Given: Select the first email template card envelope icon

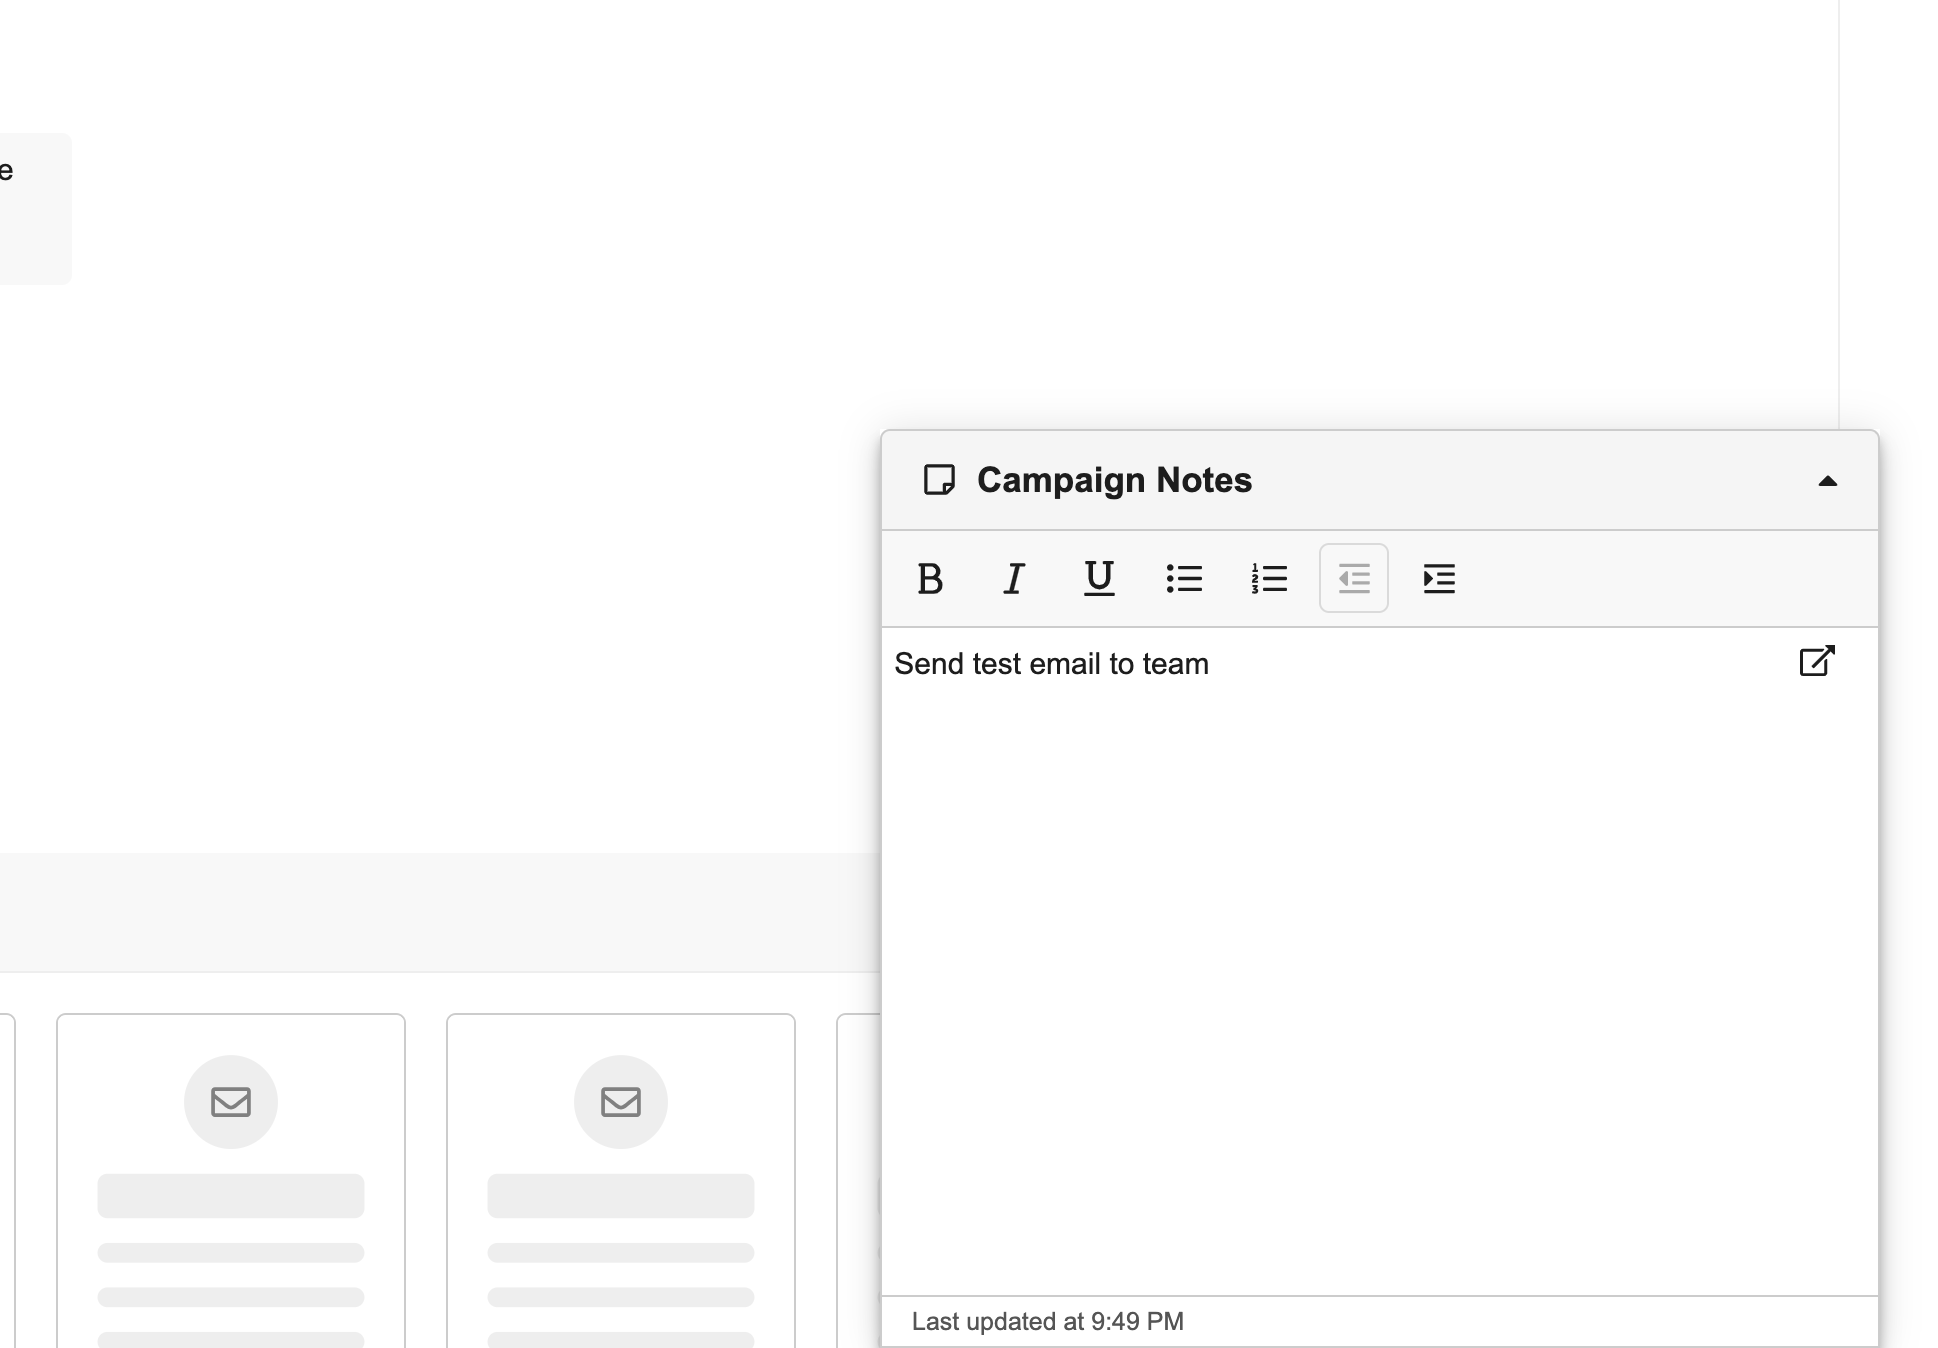Looking at the screenshot, I should [x=231, y=1102].
